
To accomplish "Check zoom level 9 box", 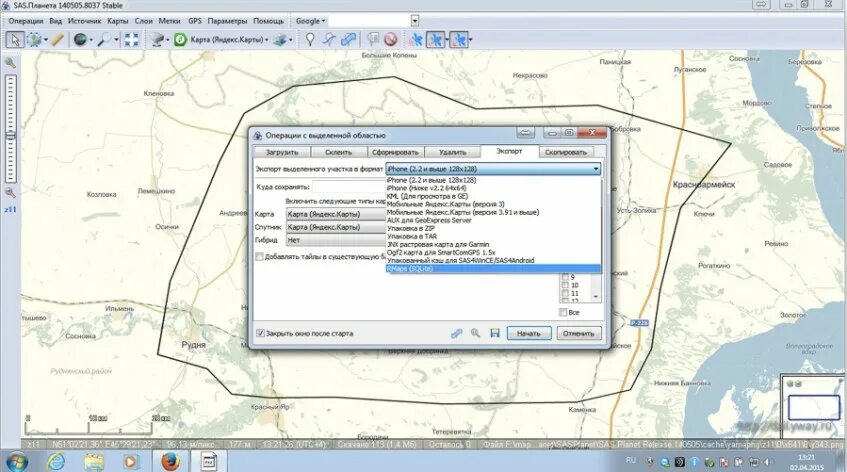I will point(565,277).
